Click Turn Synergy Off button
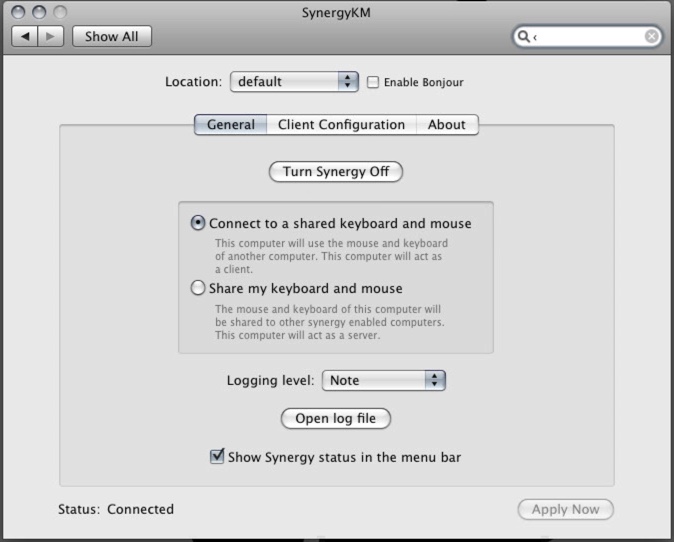The width and height of the screenshot is (674, 542). (x=336, y=171)
